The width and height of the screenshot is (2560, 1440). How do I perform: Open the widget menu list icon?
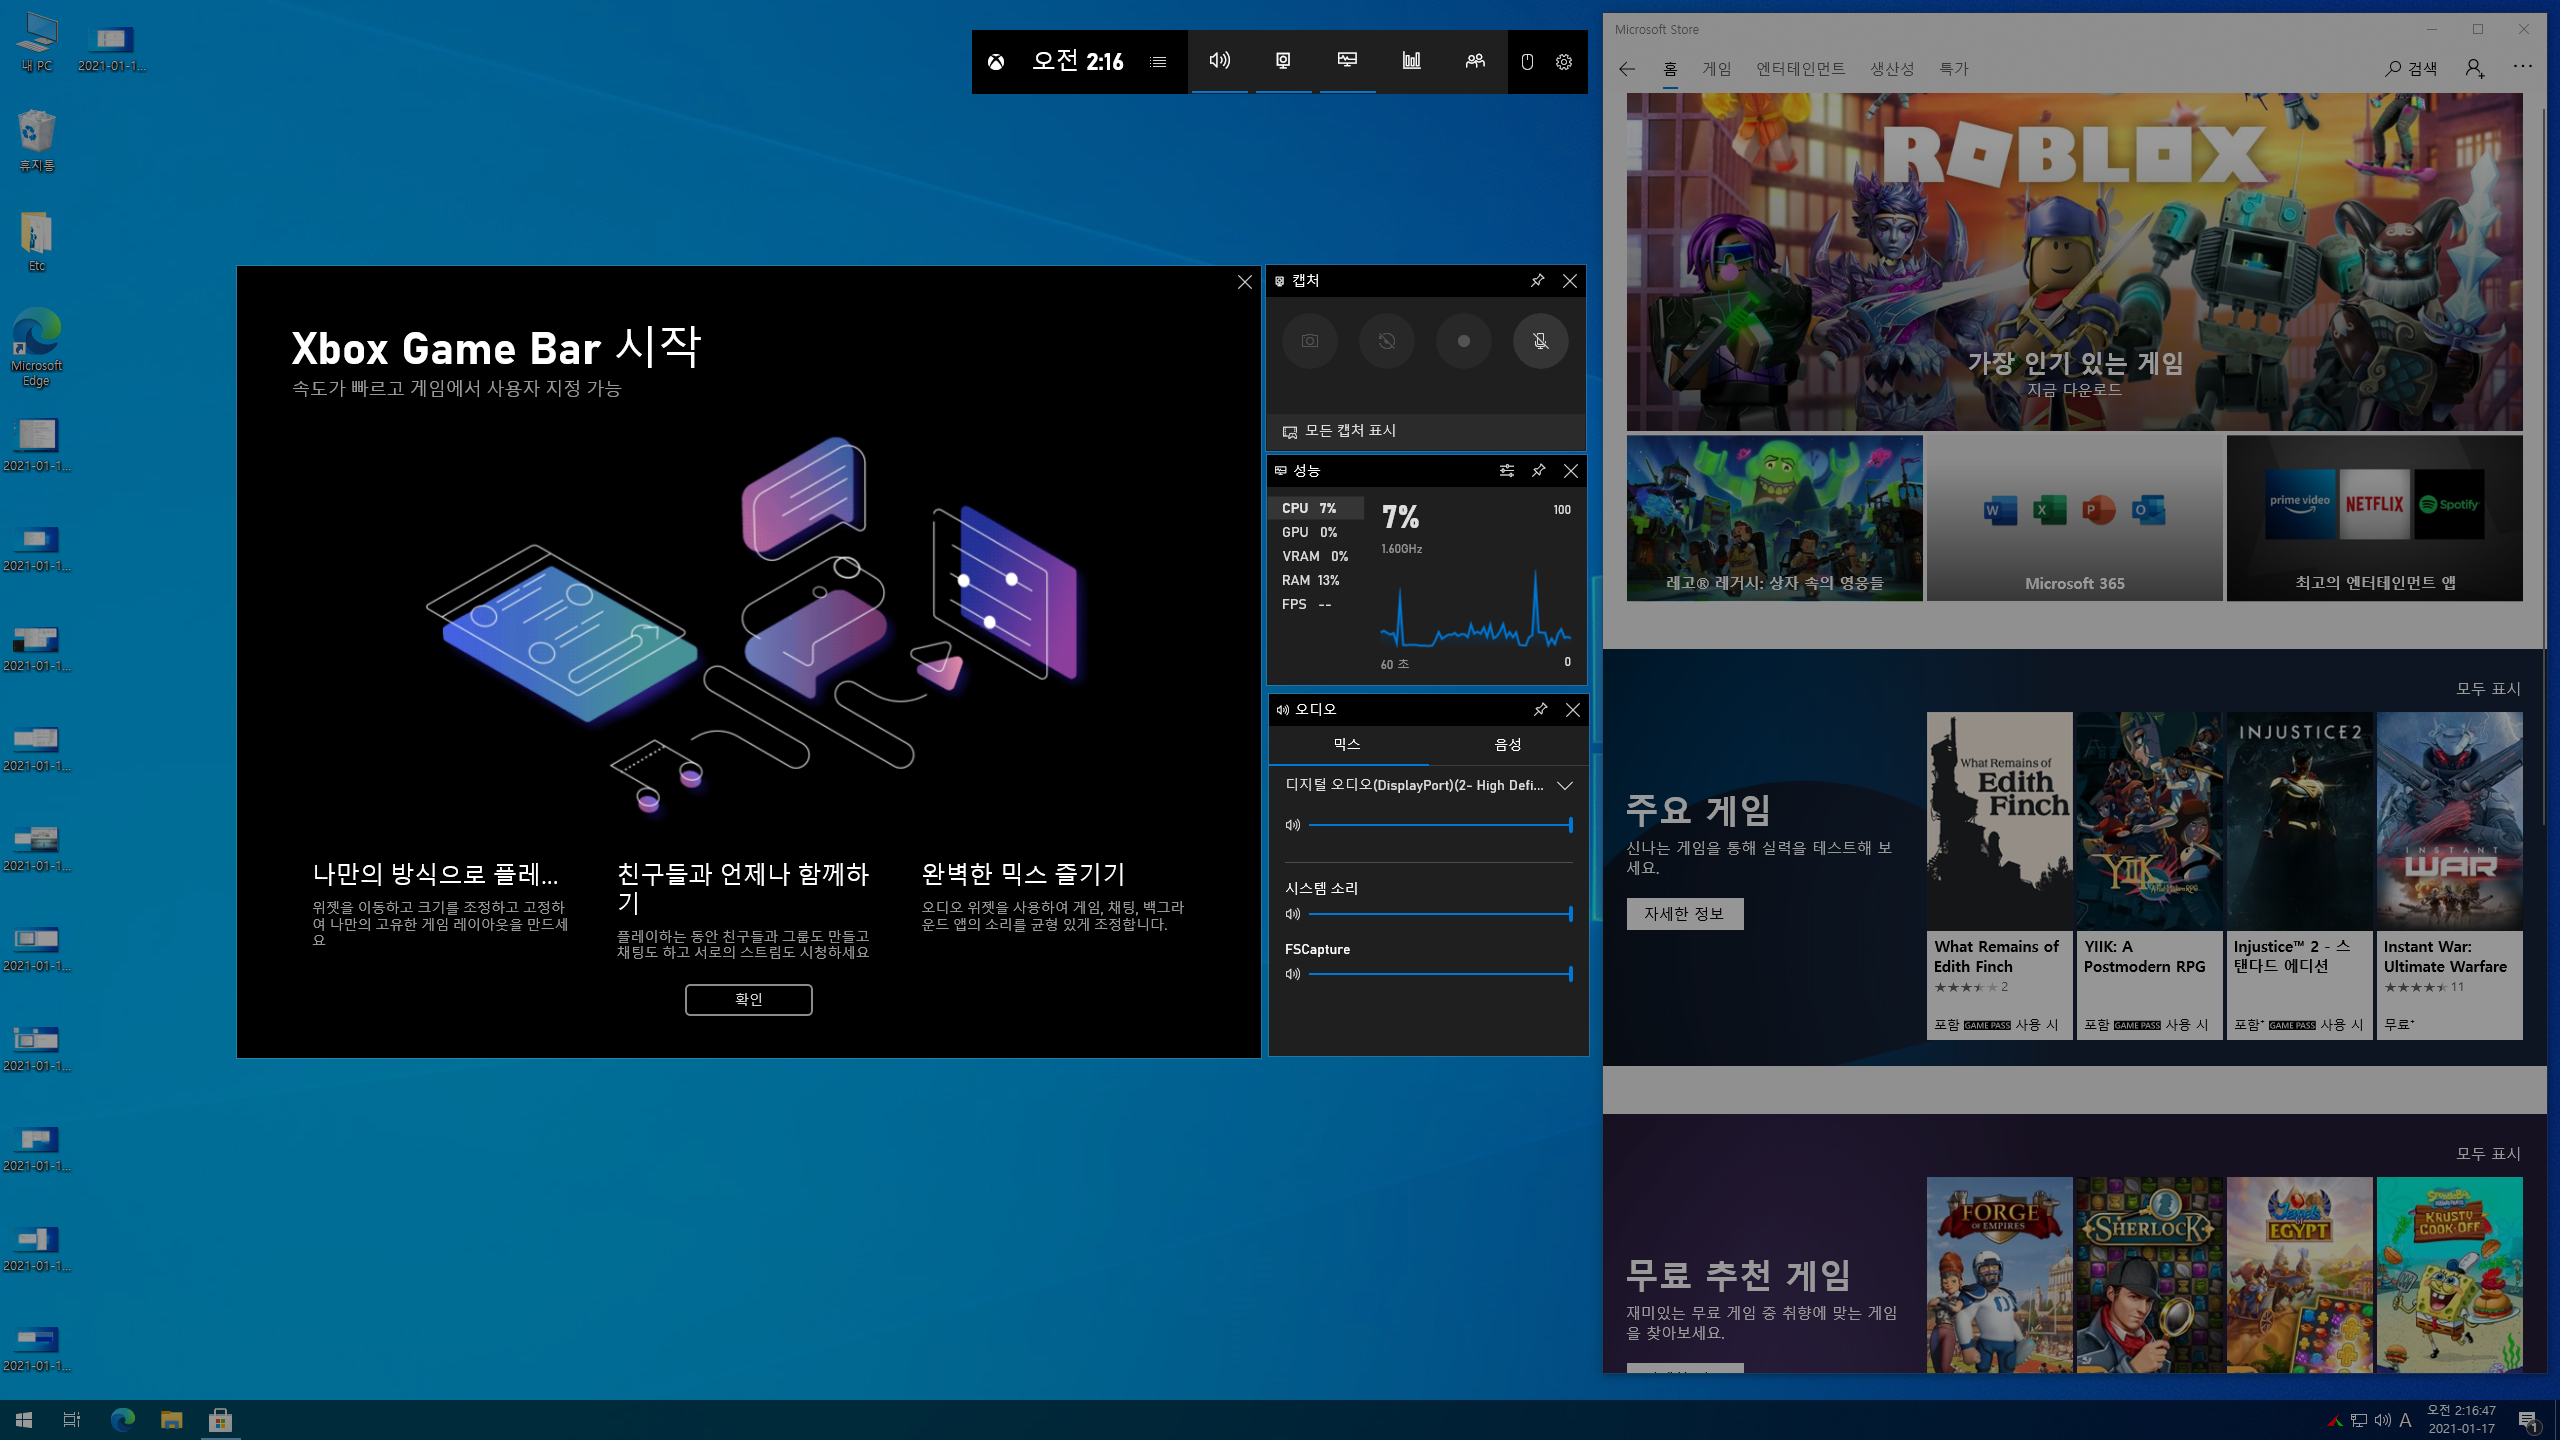(1158, 62)
